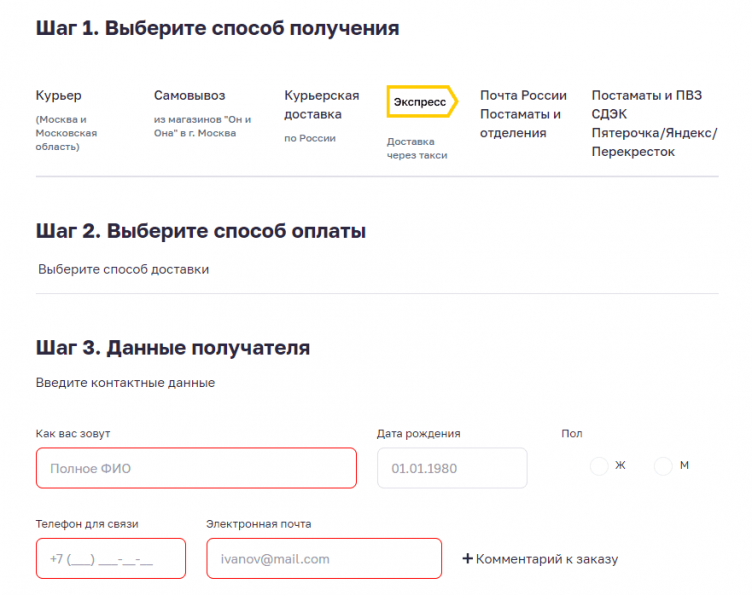The height and width of the screenshot is (595, 752).
Task: Choose the Курьер delivery method
Action: (59, 96)
